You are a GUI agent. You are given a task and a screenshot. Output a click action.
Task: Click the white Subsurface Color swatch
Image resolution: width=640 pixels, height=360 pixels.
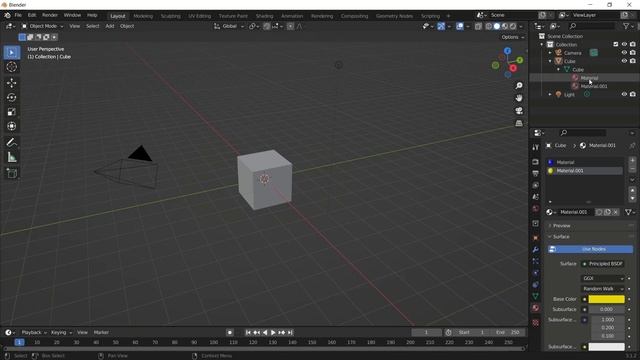607,347
